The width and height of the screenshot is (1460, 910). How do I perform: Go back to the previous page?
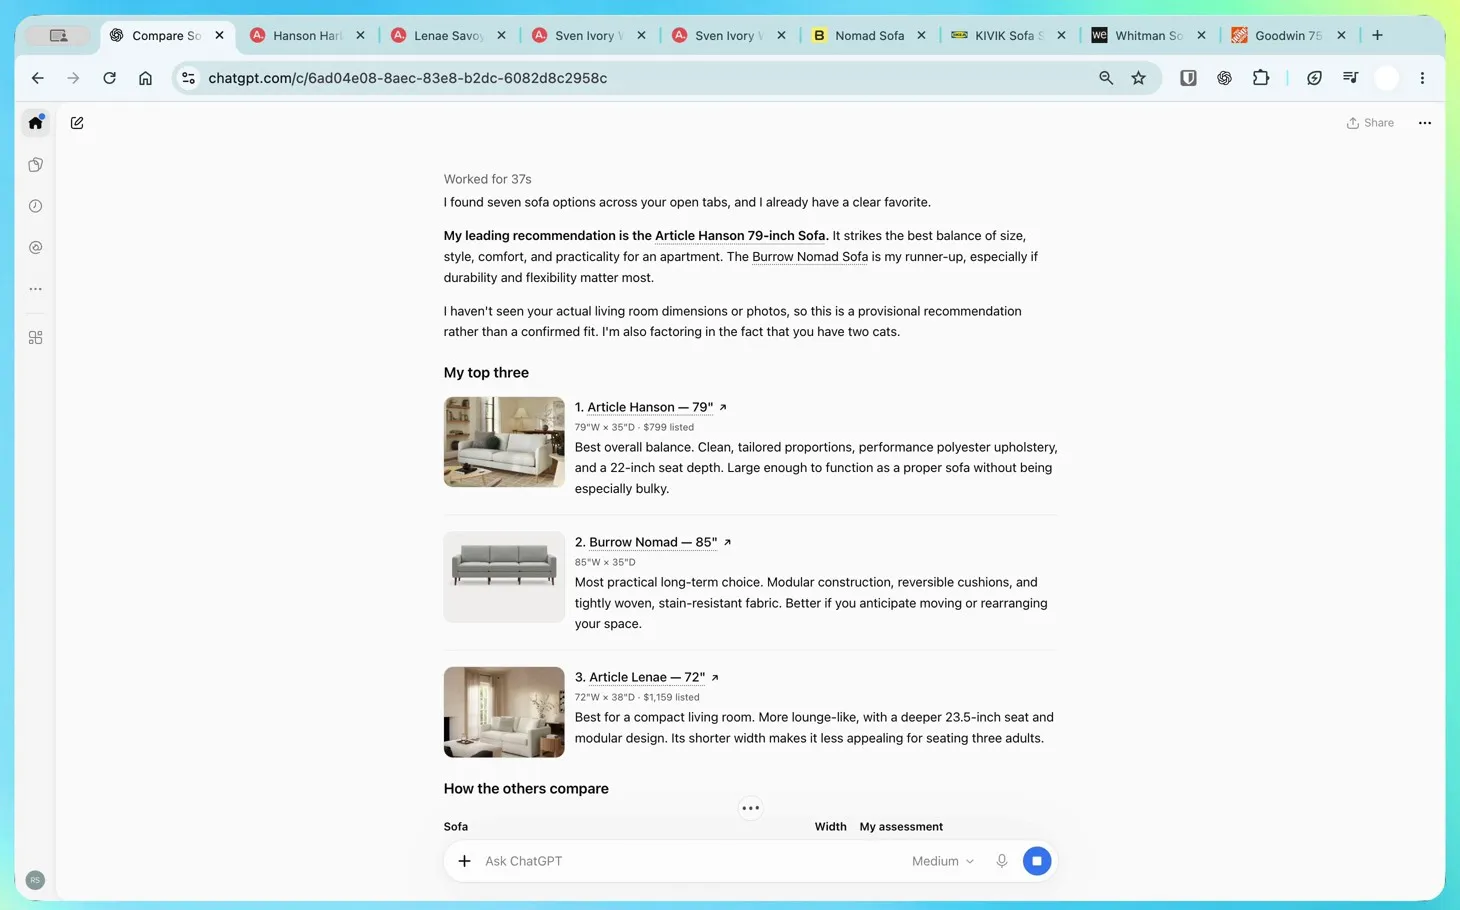tap(38, 78)
